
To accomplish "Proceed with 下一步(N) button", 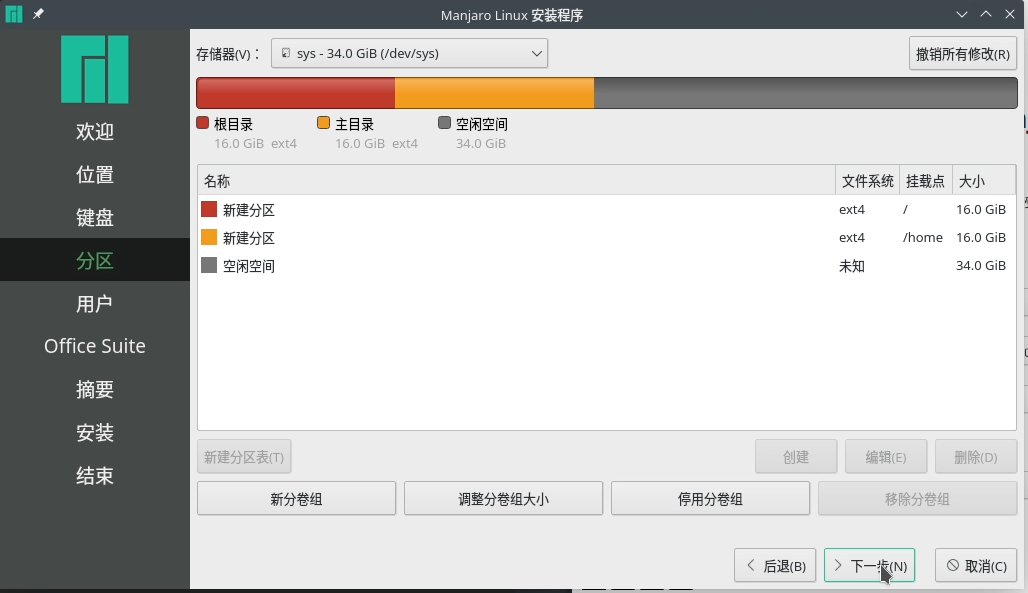I will 869,565.
